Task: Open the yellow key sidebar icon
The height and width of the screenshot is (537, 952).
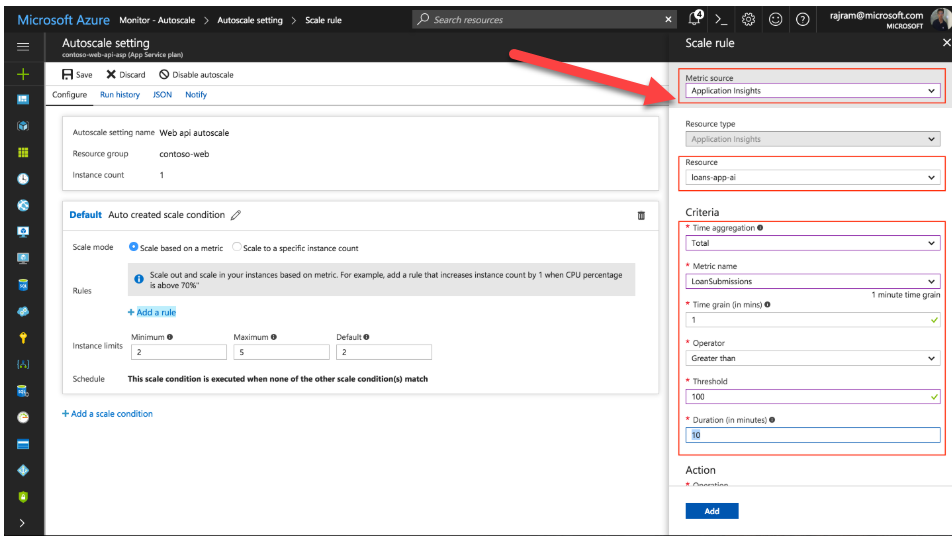Action: pyautogui.click(x=23, y=338)
